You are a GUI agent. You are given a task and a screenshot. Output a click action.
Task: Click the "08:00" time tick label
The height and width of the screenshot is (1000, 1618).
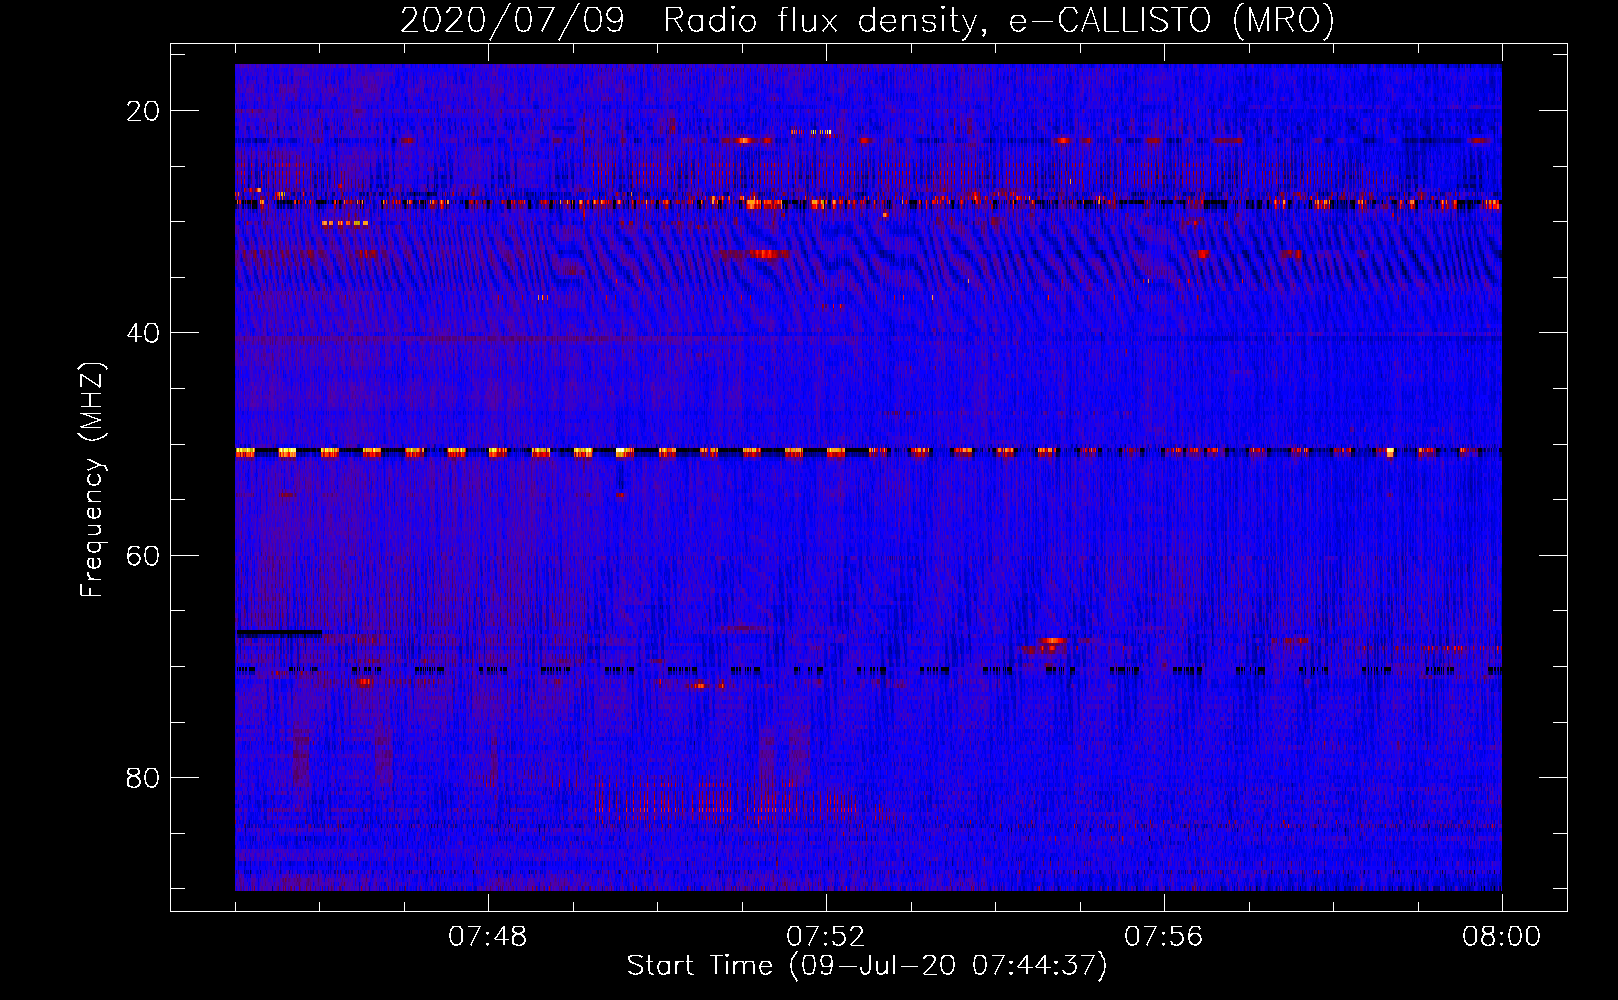(x=1501, y=937)
